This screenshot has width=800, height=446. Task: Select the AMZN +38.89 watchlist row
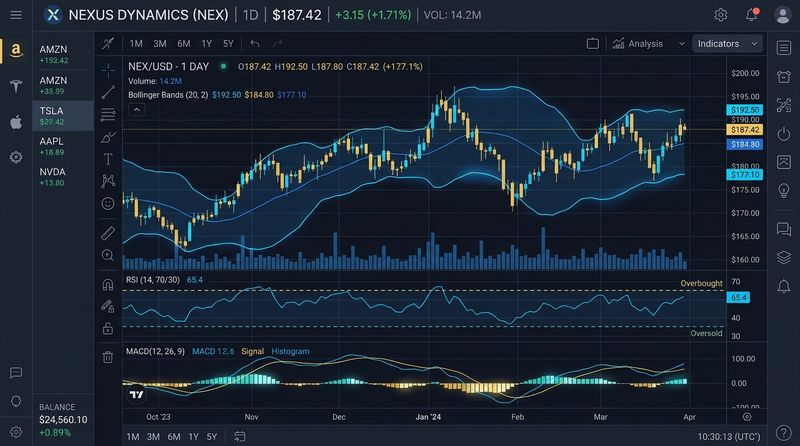63,85
